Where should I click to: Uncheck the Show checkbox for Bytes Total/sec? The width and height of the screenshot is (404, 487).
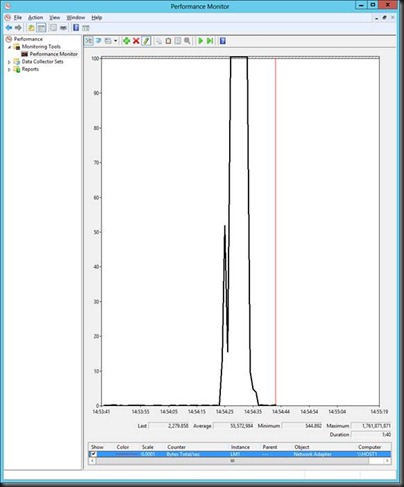pos(94,454)
